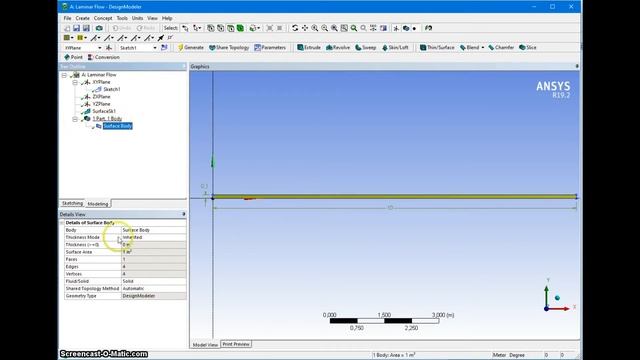Click the Fluid/Solid value field
Screen dimensions: 640x360
pyautogui.click(x=154, y=281)
